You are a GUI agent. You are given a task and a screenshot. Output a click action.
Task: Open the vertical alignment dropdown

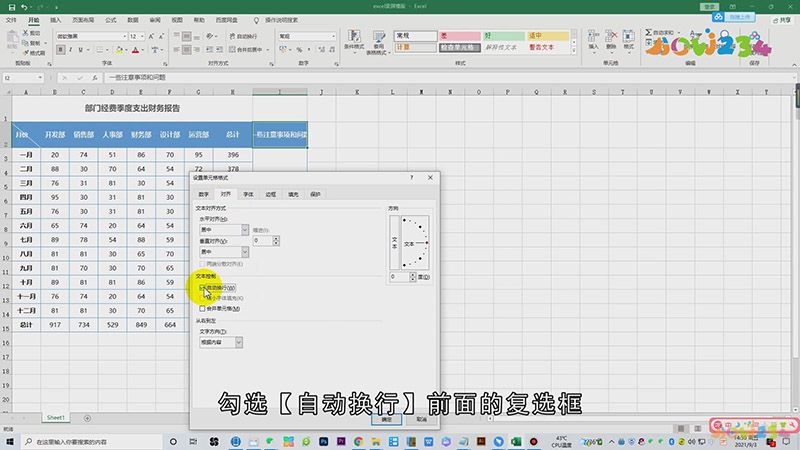[x=245, y=252]
